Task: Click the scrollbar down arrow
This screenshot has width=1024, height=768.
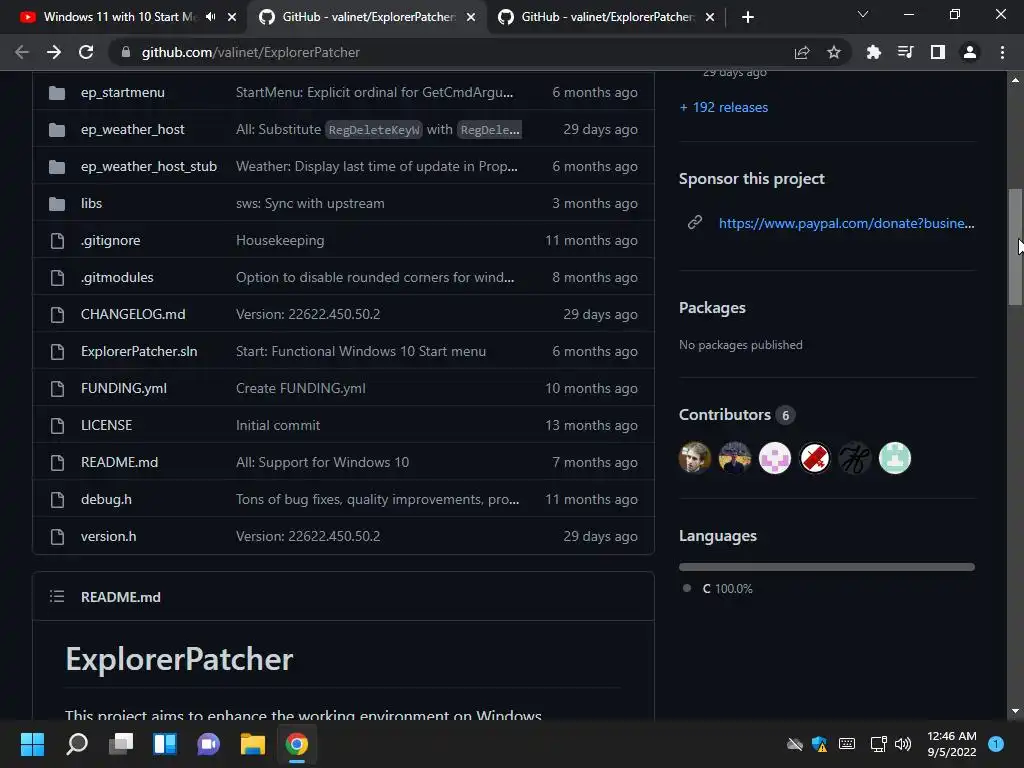Action: coord(1015,711)
